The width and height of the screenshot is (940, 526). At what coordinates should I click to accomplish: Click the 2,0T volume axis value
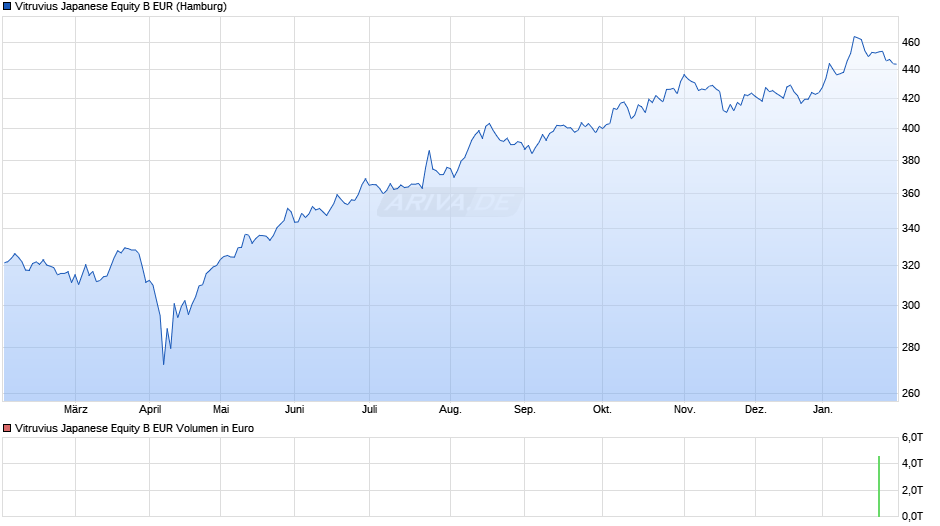point(912,490)
